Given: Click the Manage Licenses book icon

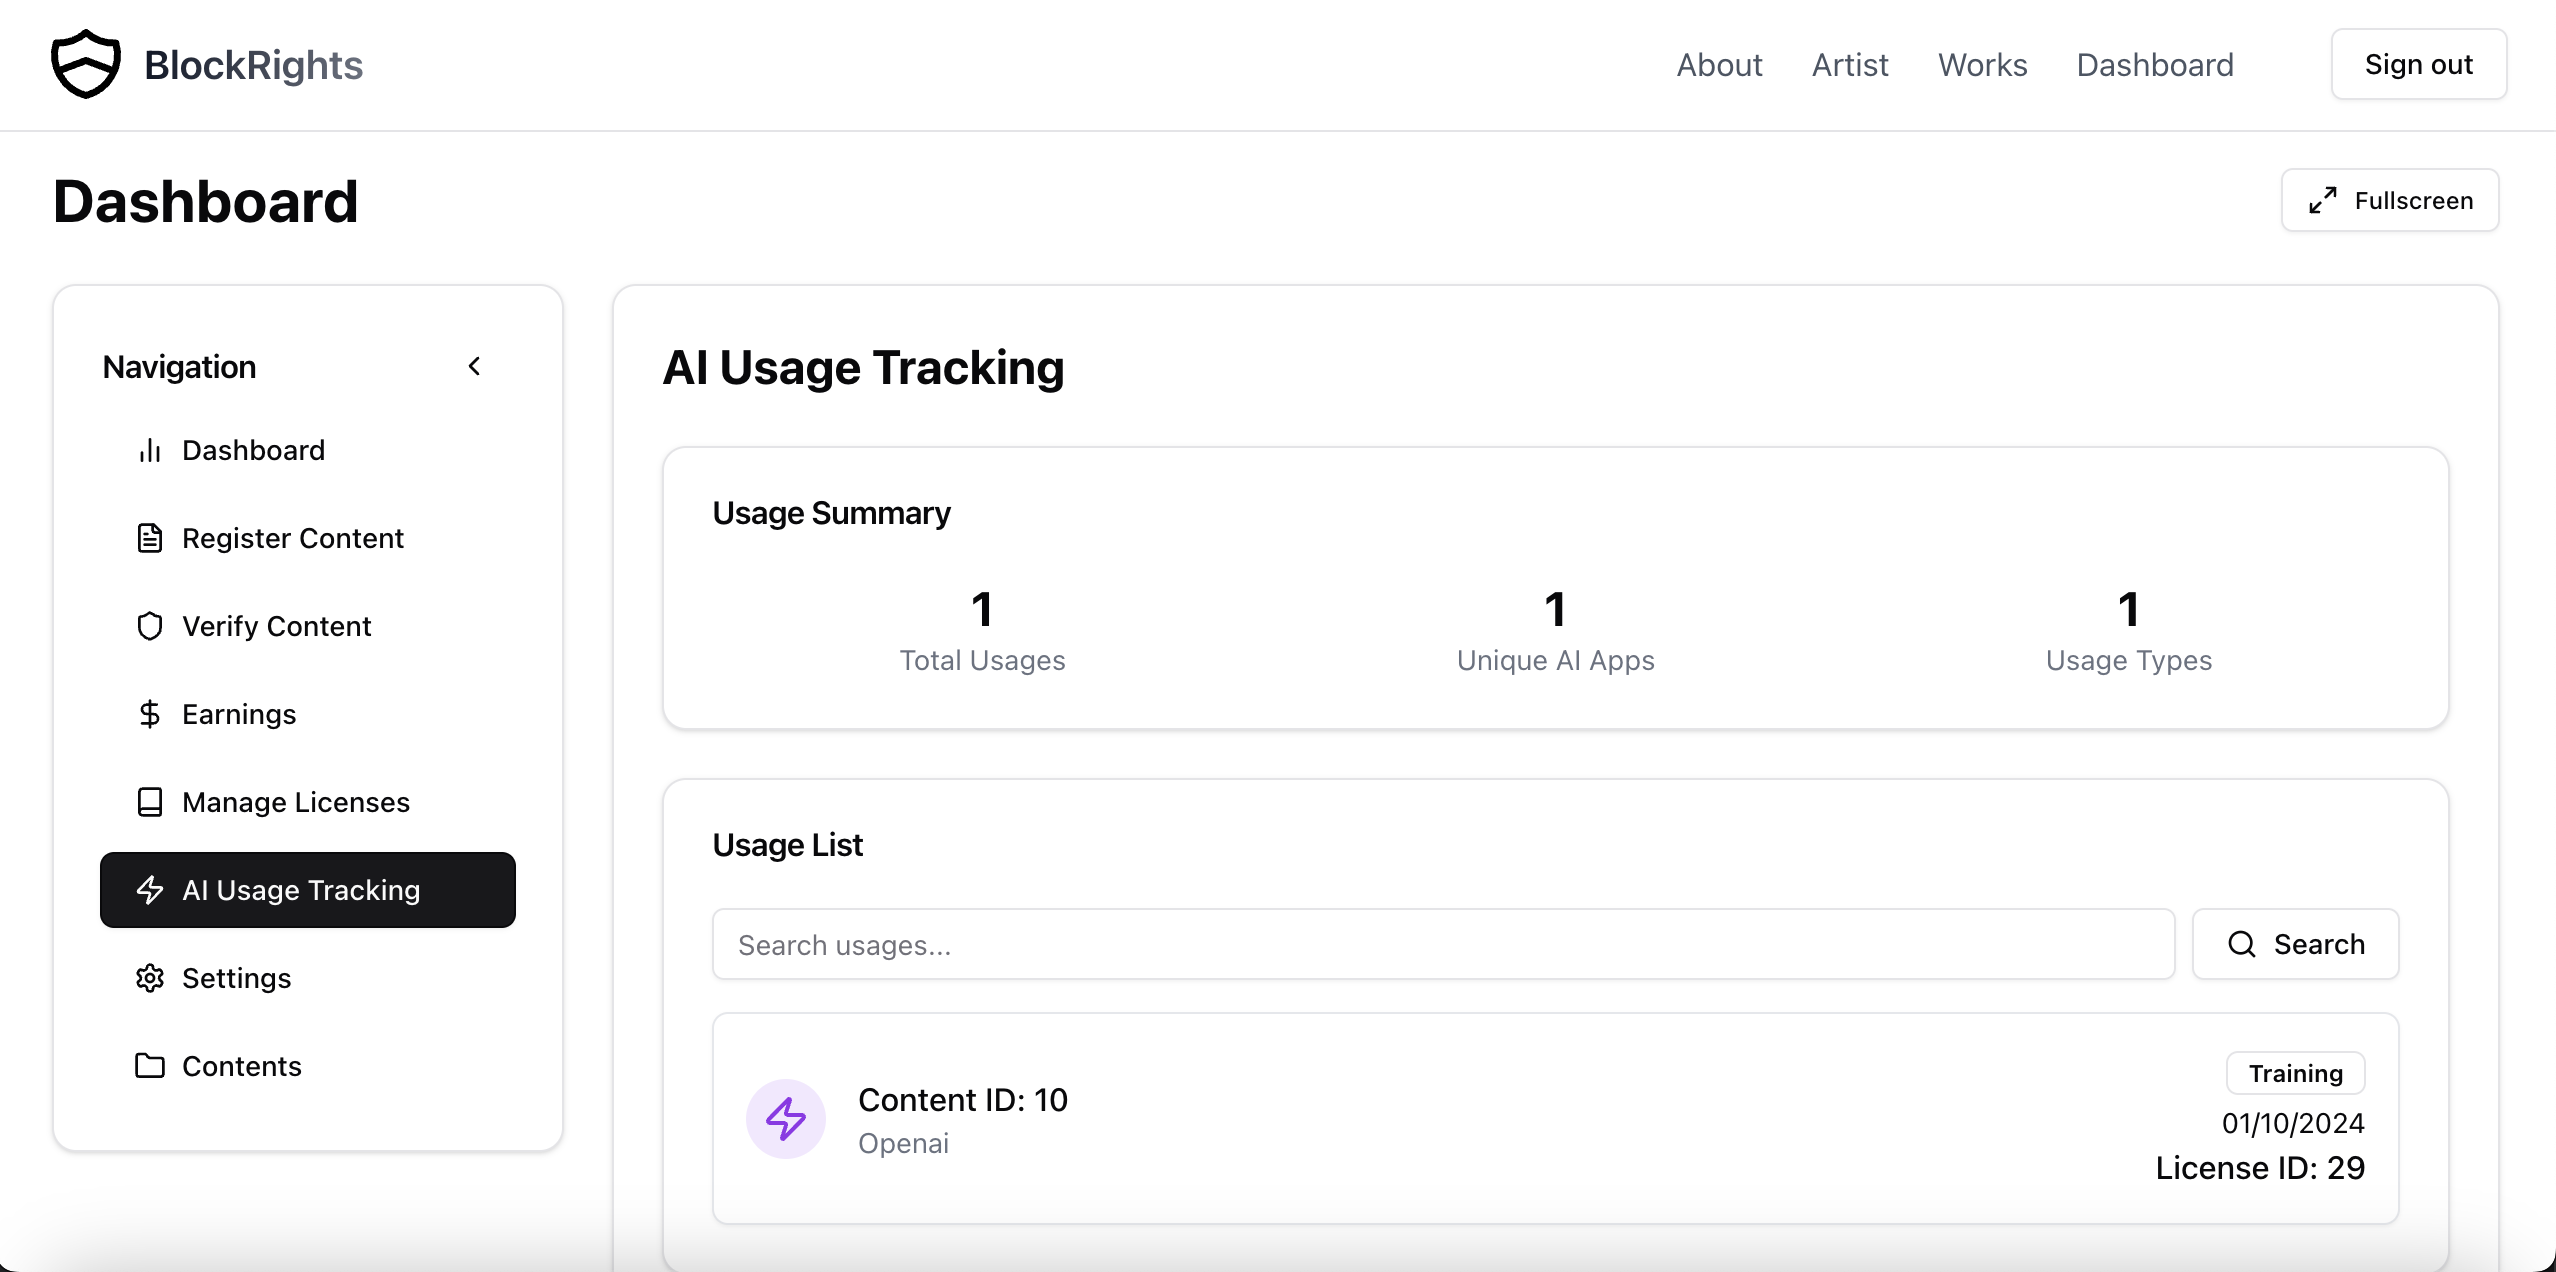Looking at the screenshot, I should 150,802.
